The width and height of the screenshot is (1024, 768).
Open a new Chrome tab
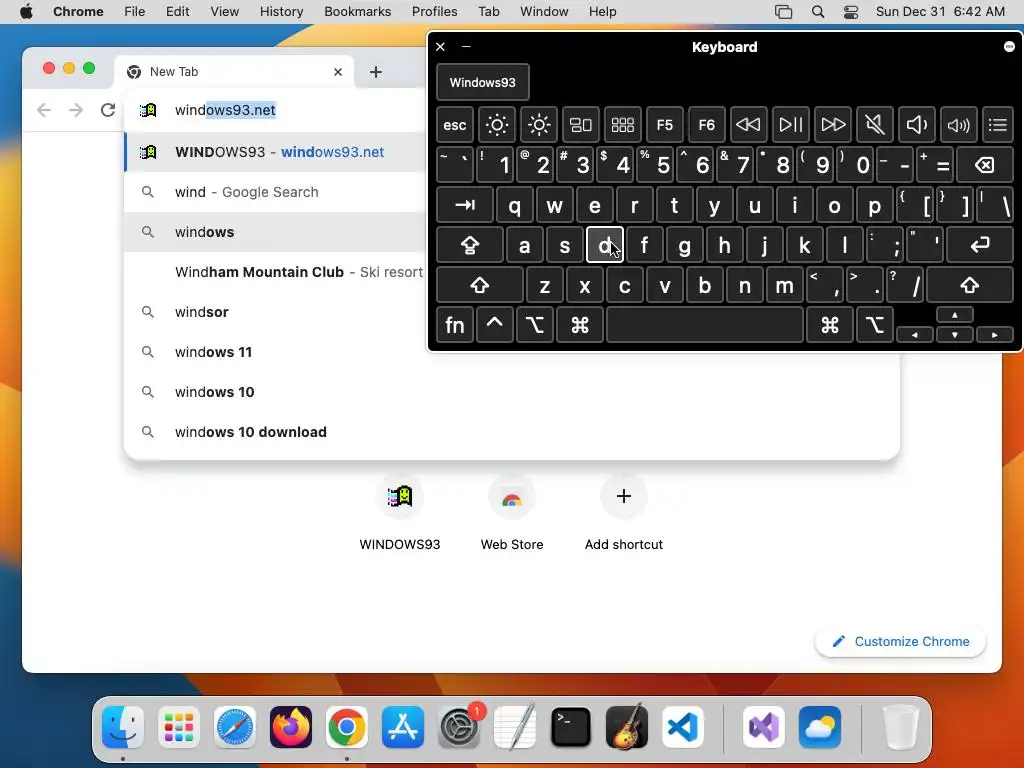tap(376, 72)
